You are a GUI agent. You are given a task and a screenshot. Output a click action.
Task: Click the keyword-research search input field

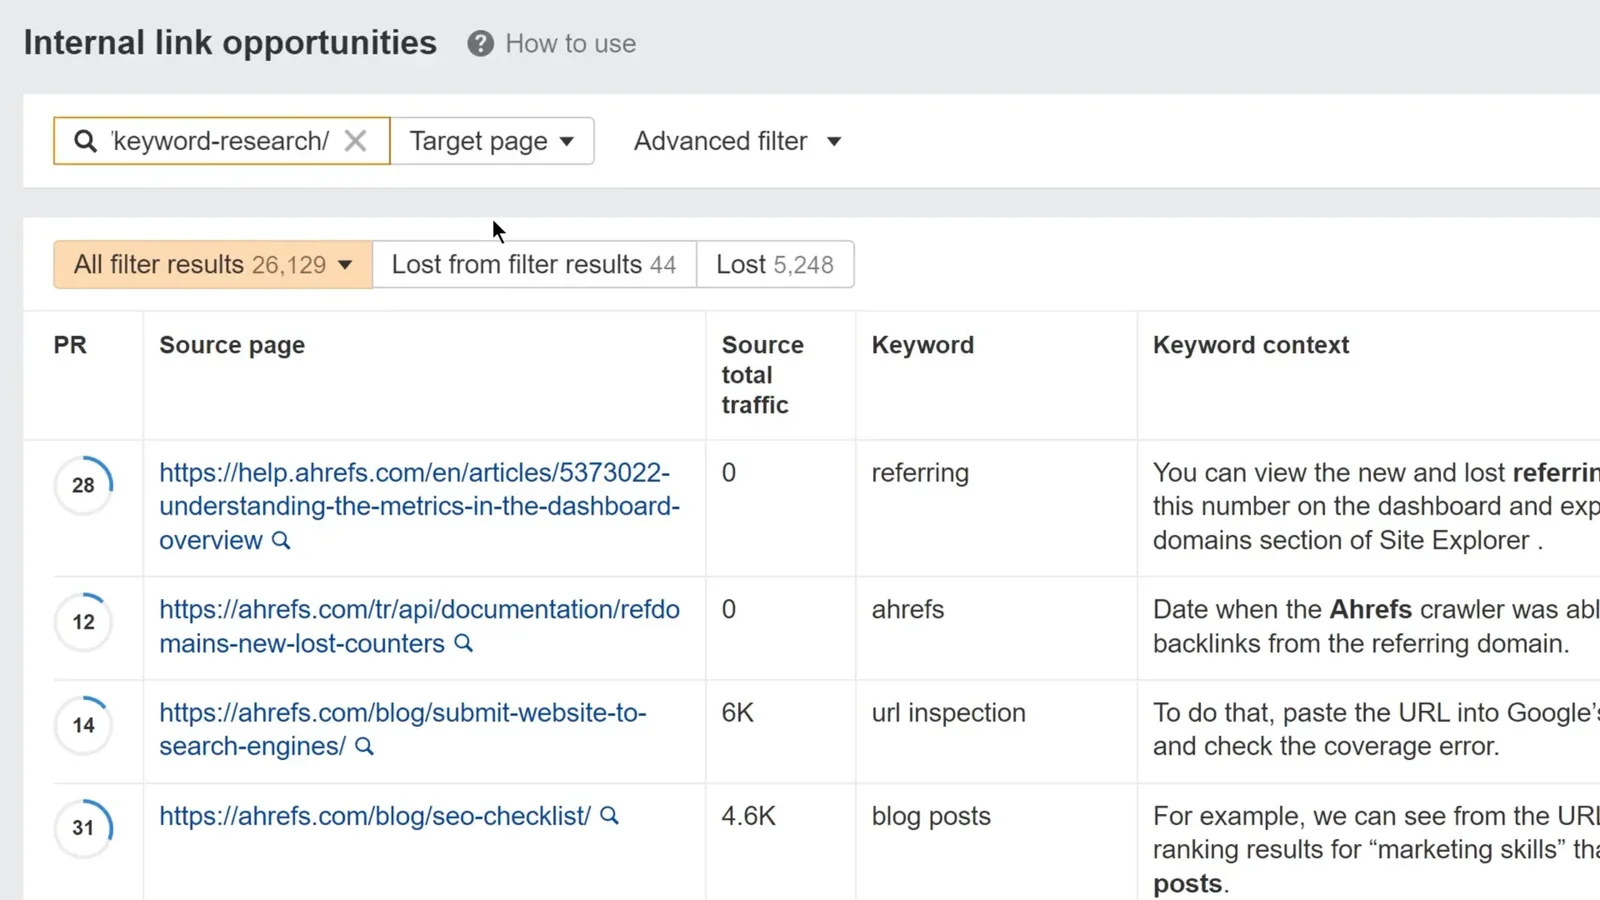coord(220,141)
